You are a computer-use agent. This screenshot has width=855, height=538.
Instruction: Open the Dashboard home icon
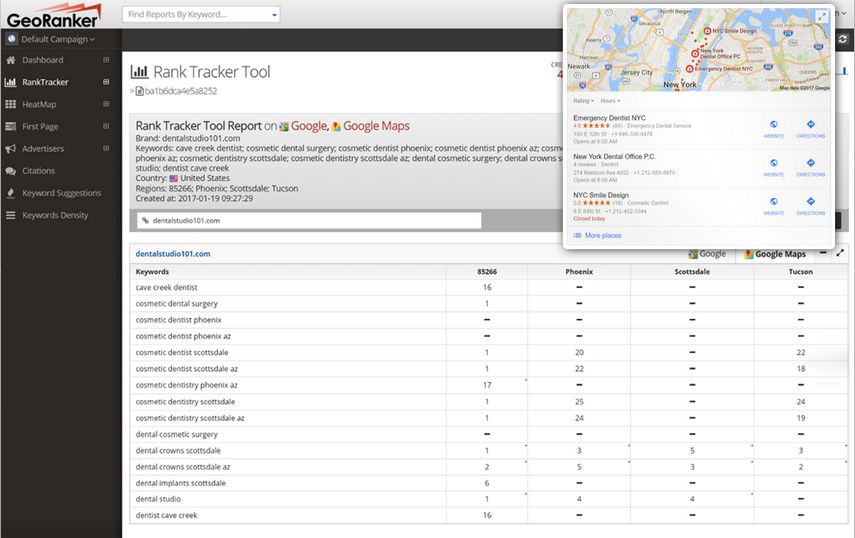pyautogui.click(x=10, y=60)
